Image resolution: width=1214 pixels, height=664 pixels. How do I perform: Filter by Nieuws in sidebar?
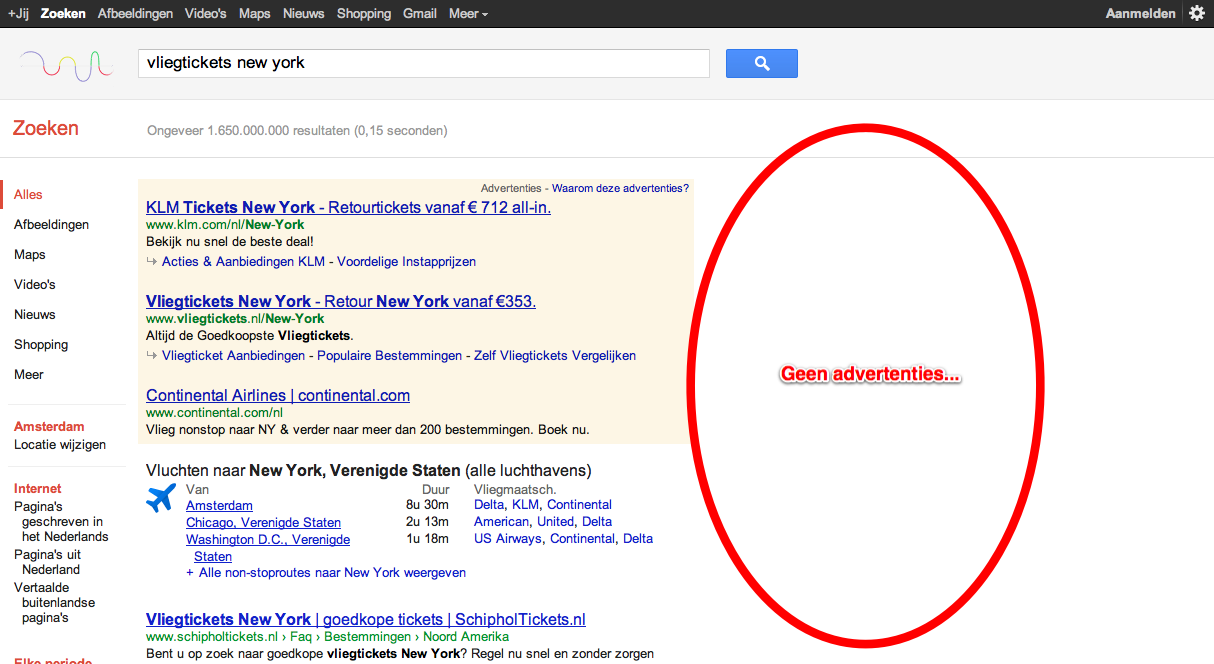click(35, 315)
